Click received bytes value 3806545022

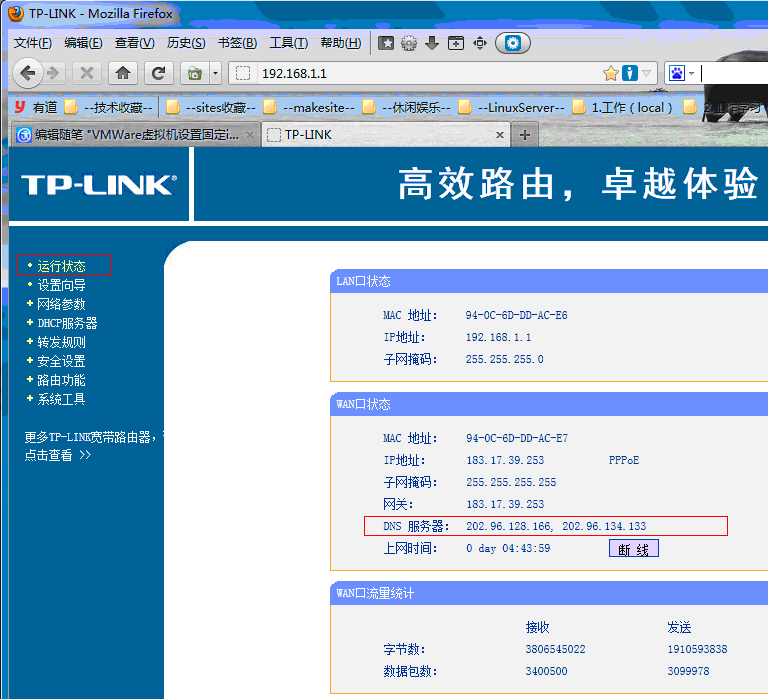[555, 649]
